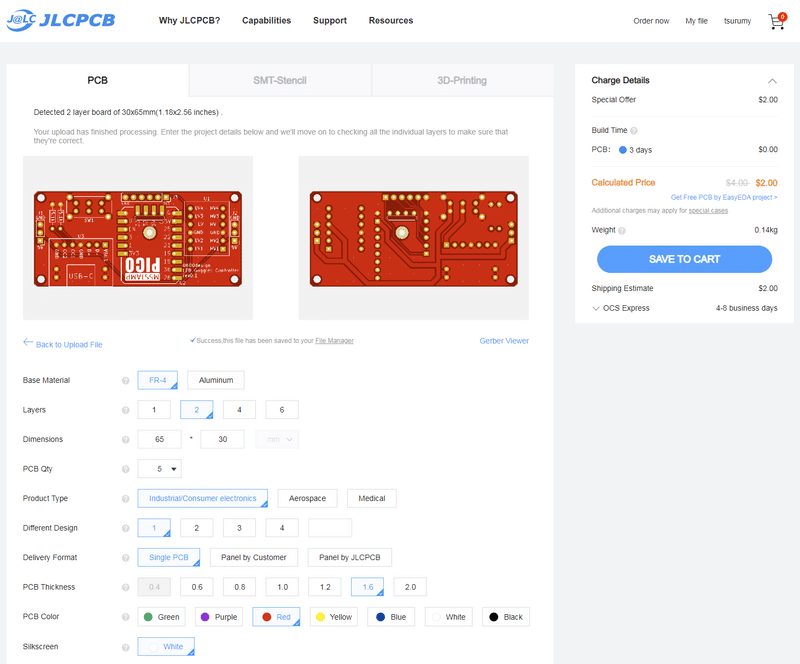Screen dimensions: 800x664
Task: Open the mm units dropdown
Action: coord(277,439)
